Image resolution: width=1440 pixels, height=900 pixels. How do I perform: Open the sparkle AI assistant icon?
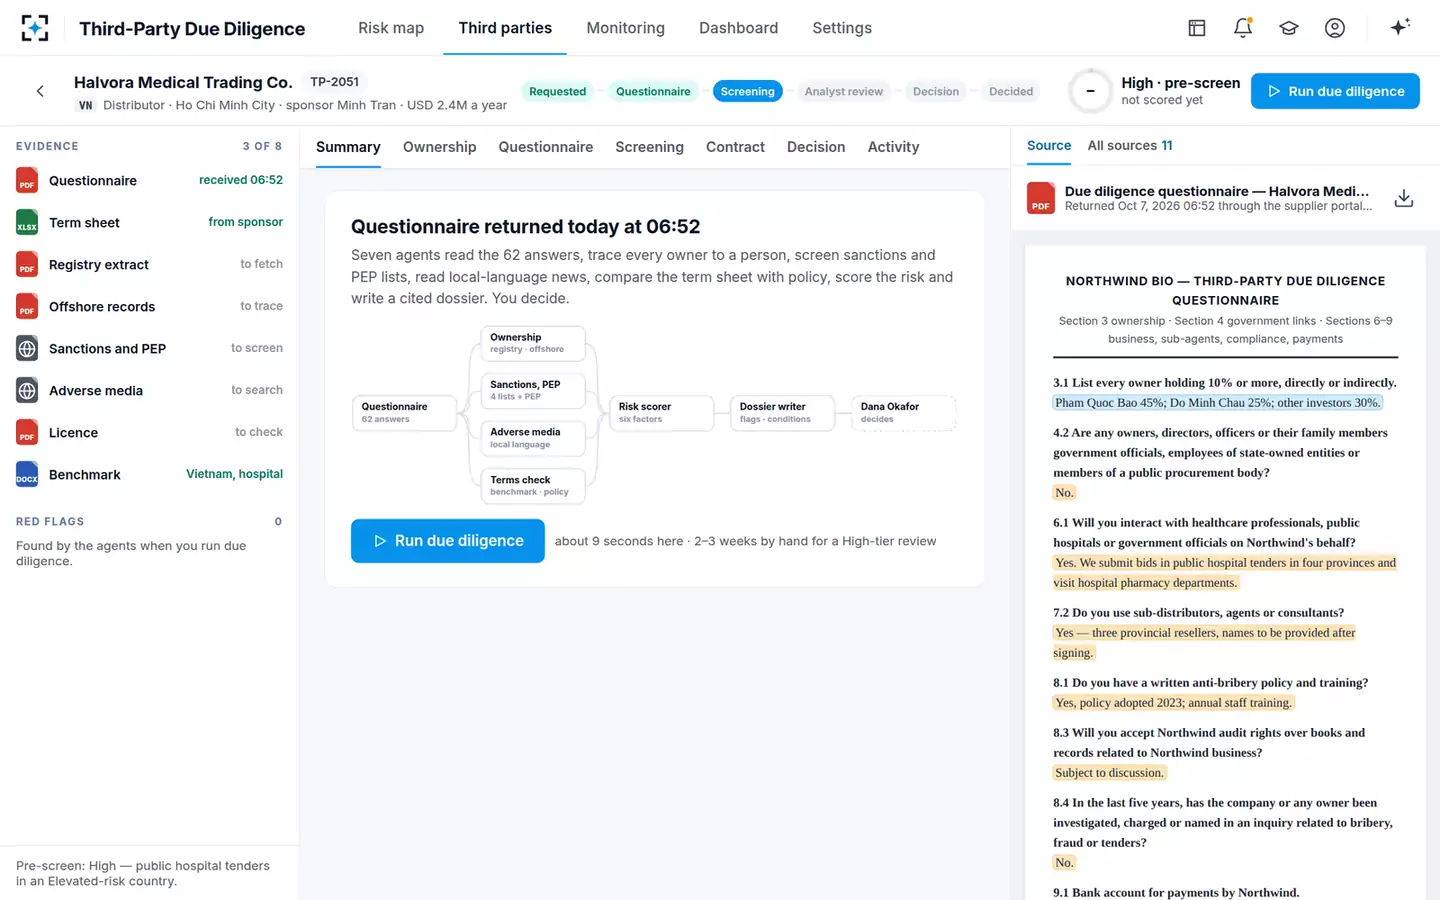pos(1400,27)
